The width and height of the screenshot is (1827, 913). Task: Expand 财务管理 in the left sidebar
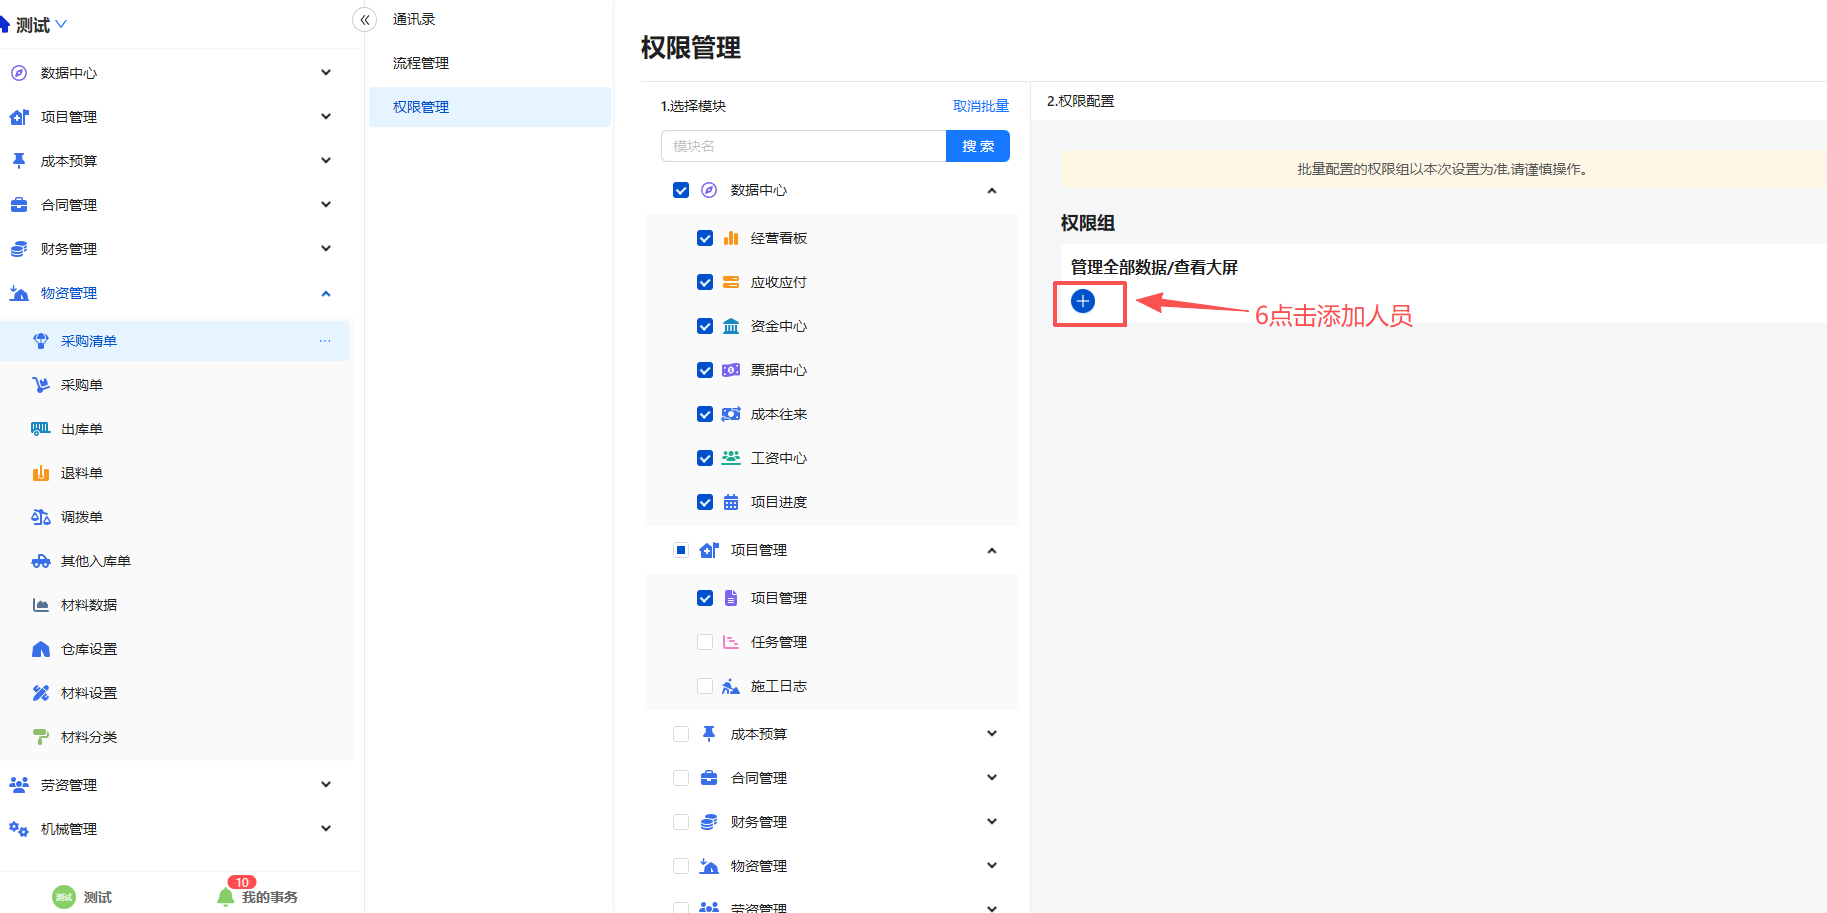325,249
